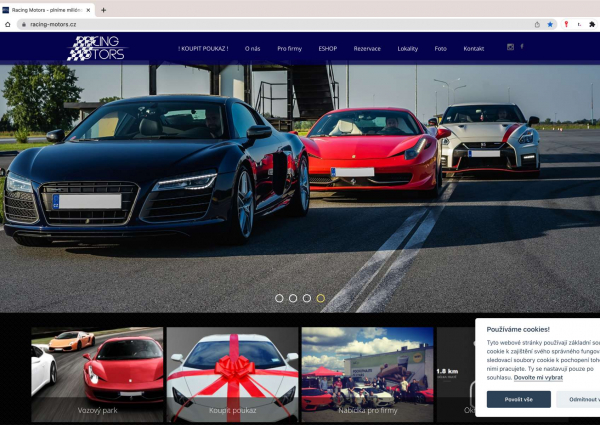Click the "Povolit vše" cookie button

click(x=518, y=399)
